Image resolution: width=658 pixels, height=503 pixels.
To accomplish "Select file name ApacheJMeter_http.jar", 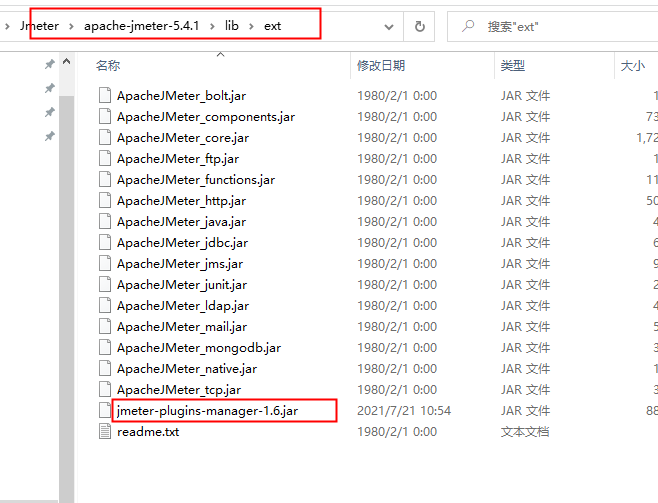I will (x=181, y=201).
